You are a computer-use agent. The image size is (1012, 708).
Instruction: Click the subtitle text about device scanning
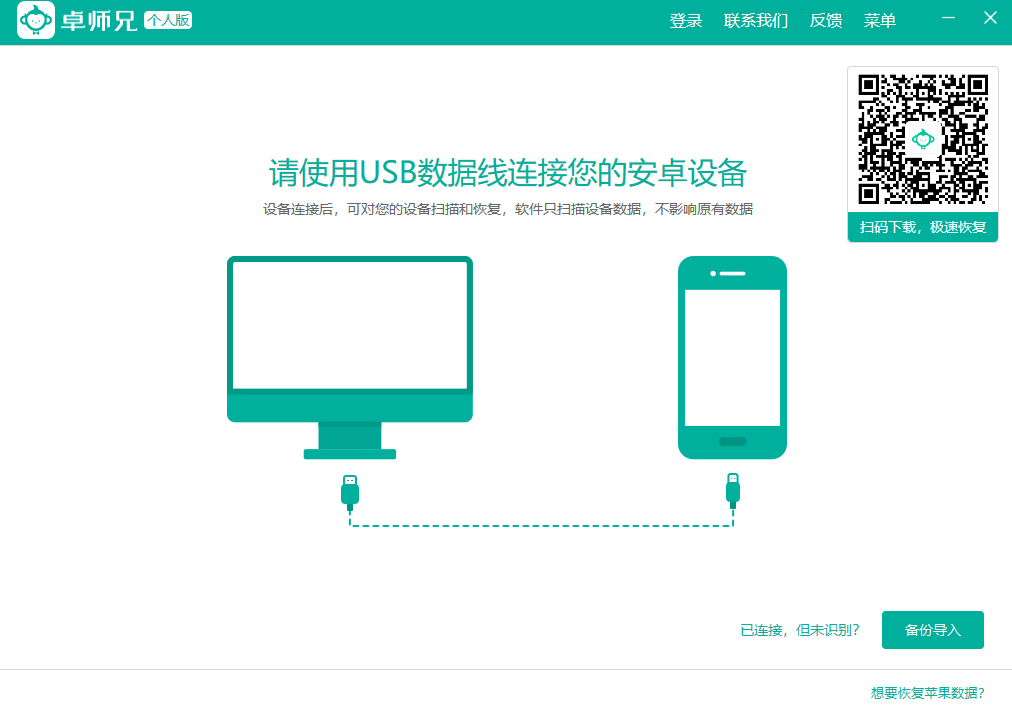click(505, 209)
